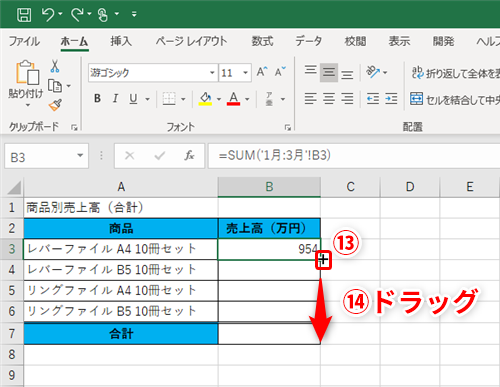
Task: Click the 貼り付け paste clipboard icon
Action: (27, 72)
